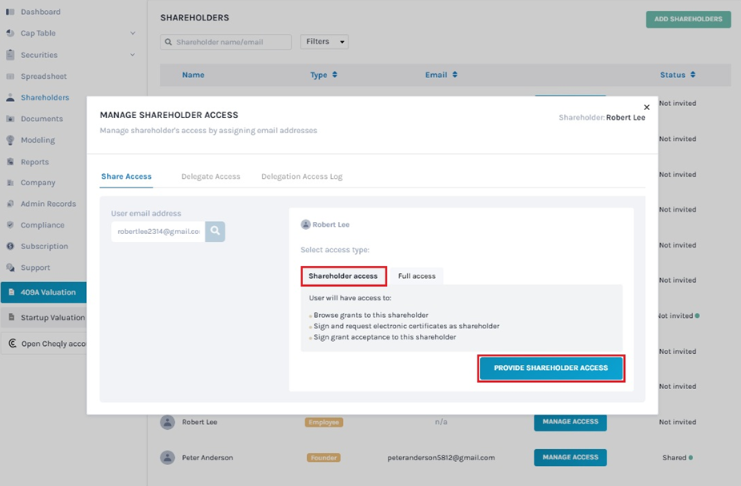741x486 pixels.
Task: Click the Compliance sidebar icon
Action: (x=11, y=225)
